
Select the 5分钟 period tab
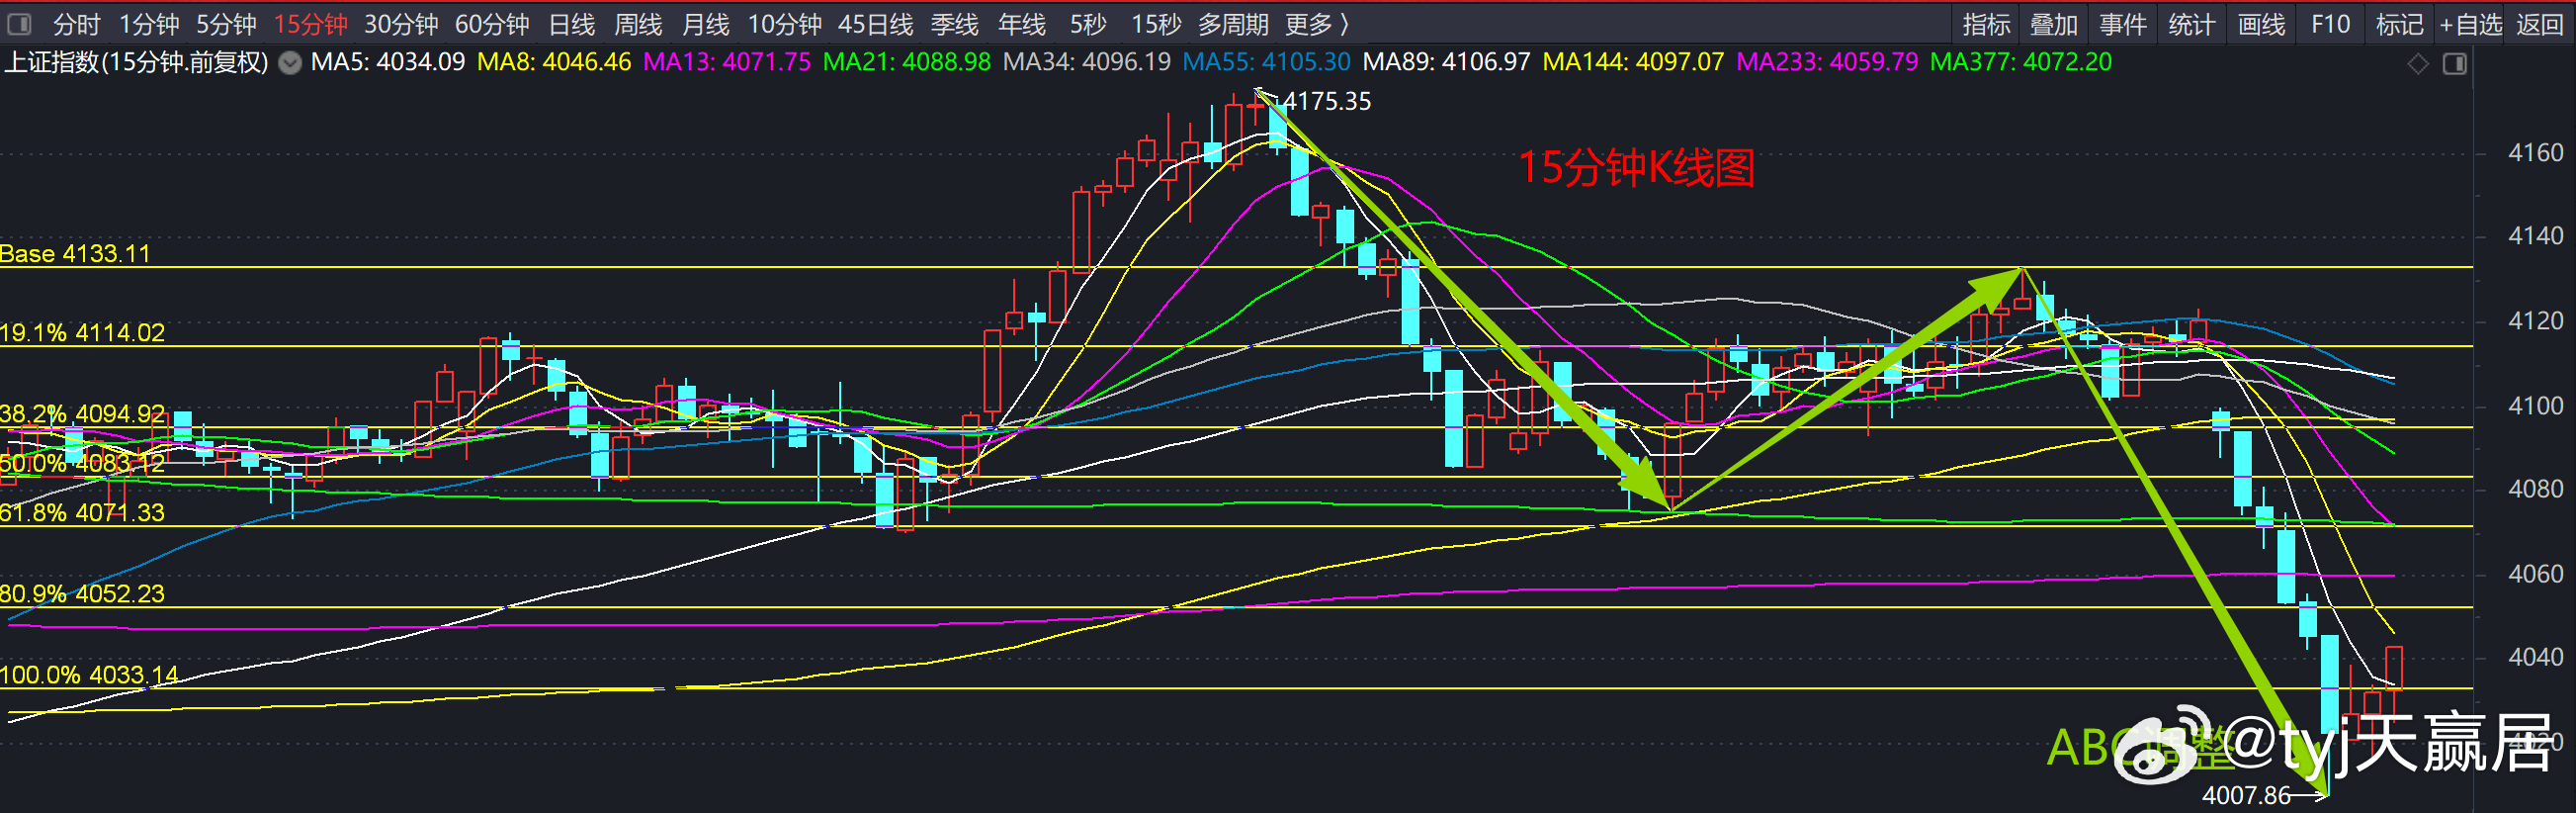coord(226,24)
